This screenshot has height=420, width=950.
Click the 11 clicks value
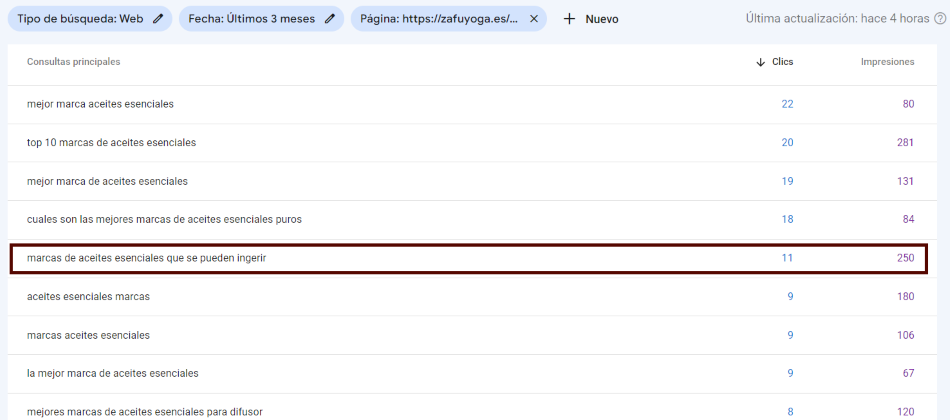787,258
